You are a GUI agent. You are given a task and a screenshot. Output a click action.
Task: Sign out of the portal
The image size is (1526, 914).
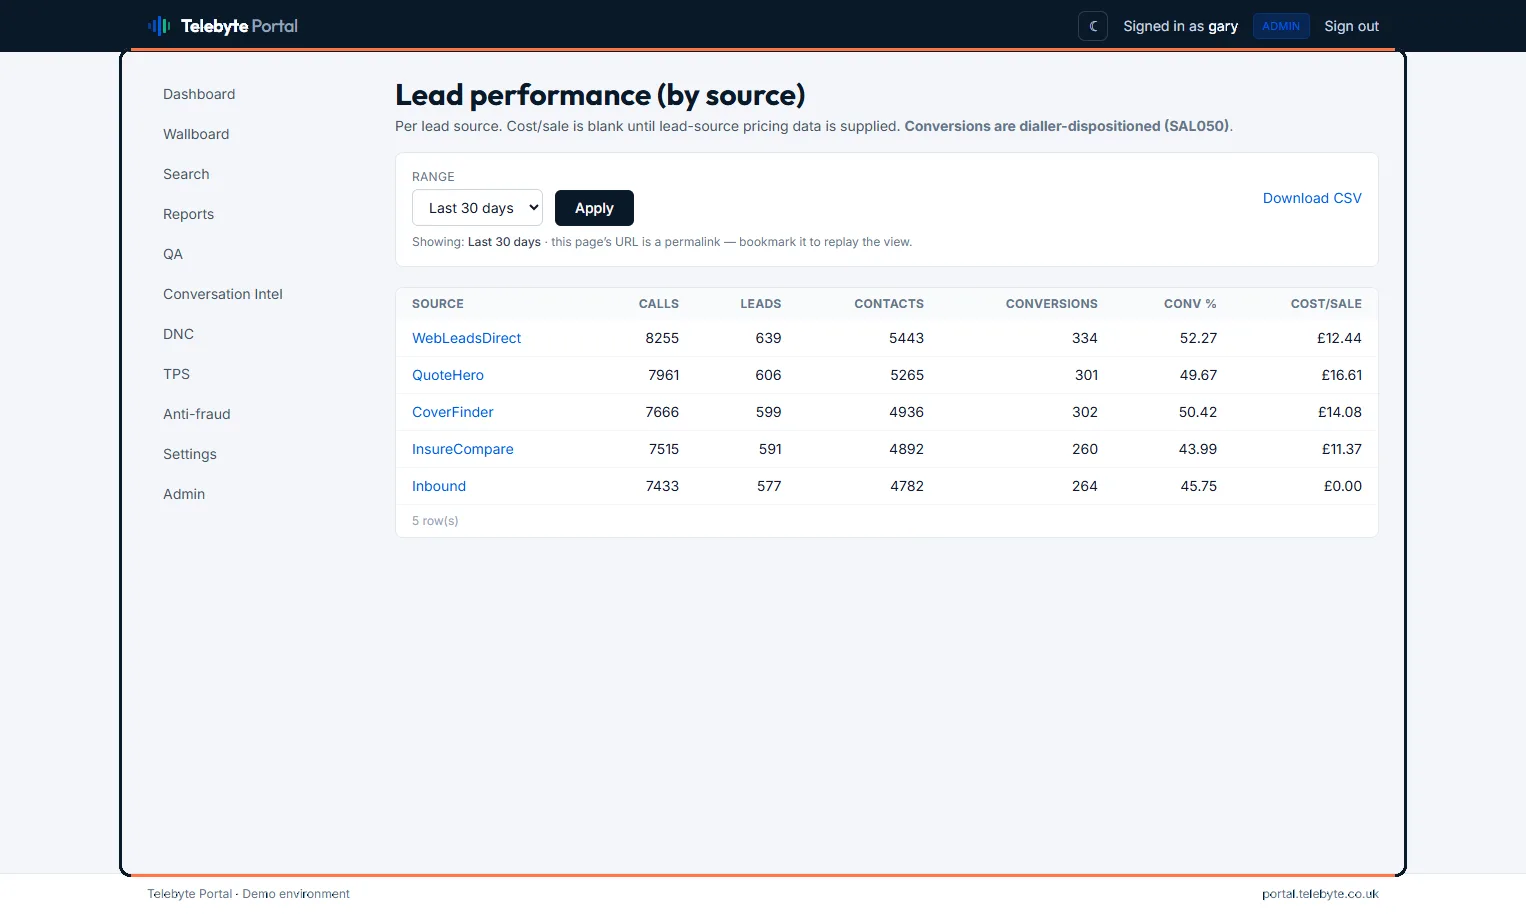pyautogui.click(x=1351, y=26)
